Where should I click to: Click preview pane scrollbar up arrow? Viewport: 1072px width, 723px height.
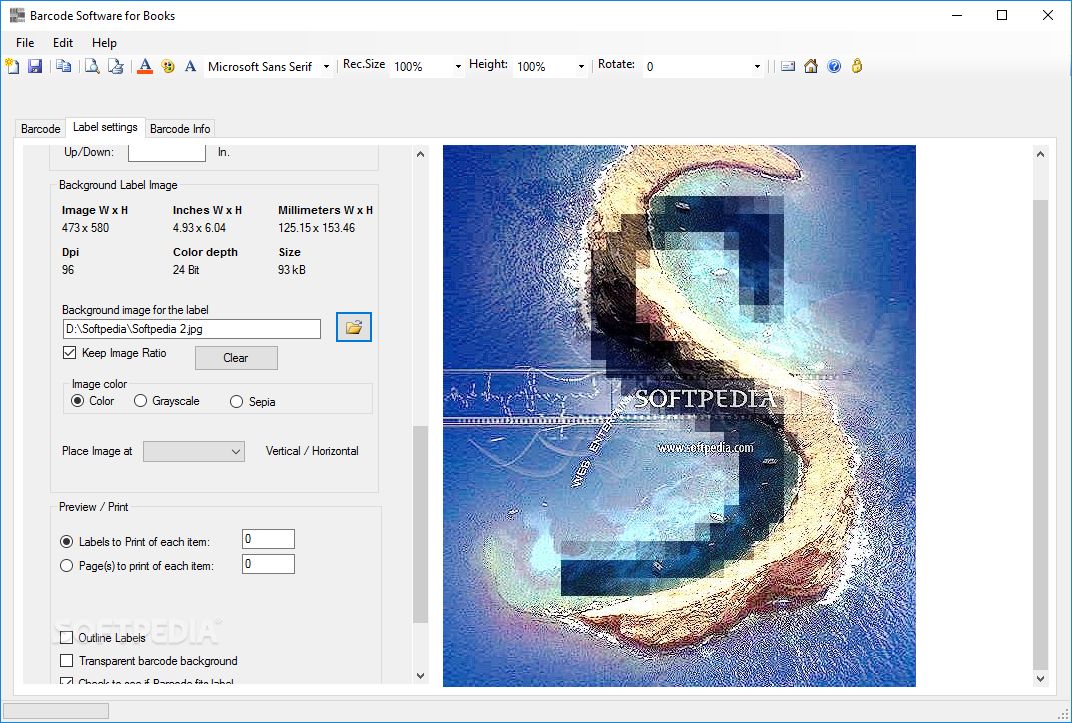pyautogui.click(x=1040, y=154)
